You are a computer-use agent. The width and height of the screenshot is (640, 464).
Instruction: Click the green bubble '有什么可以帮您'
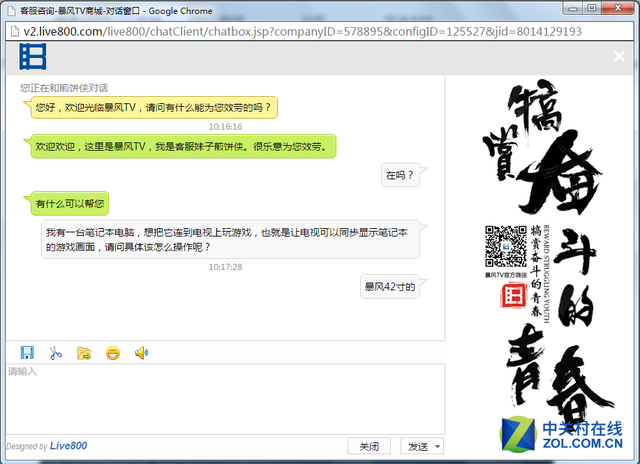(70, 203)
